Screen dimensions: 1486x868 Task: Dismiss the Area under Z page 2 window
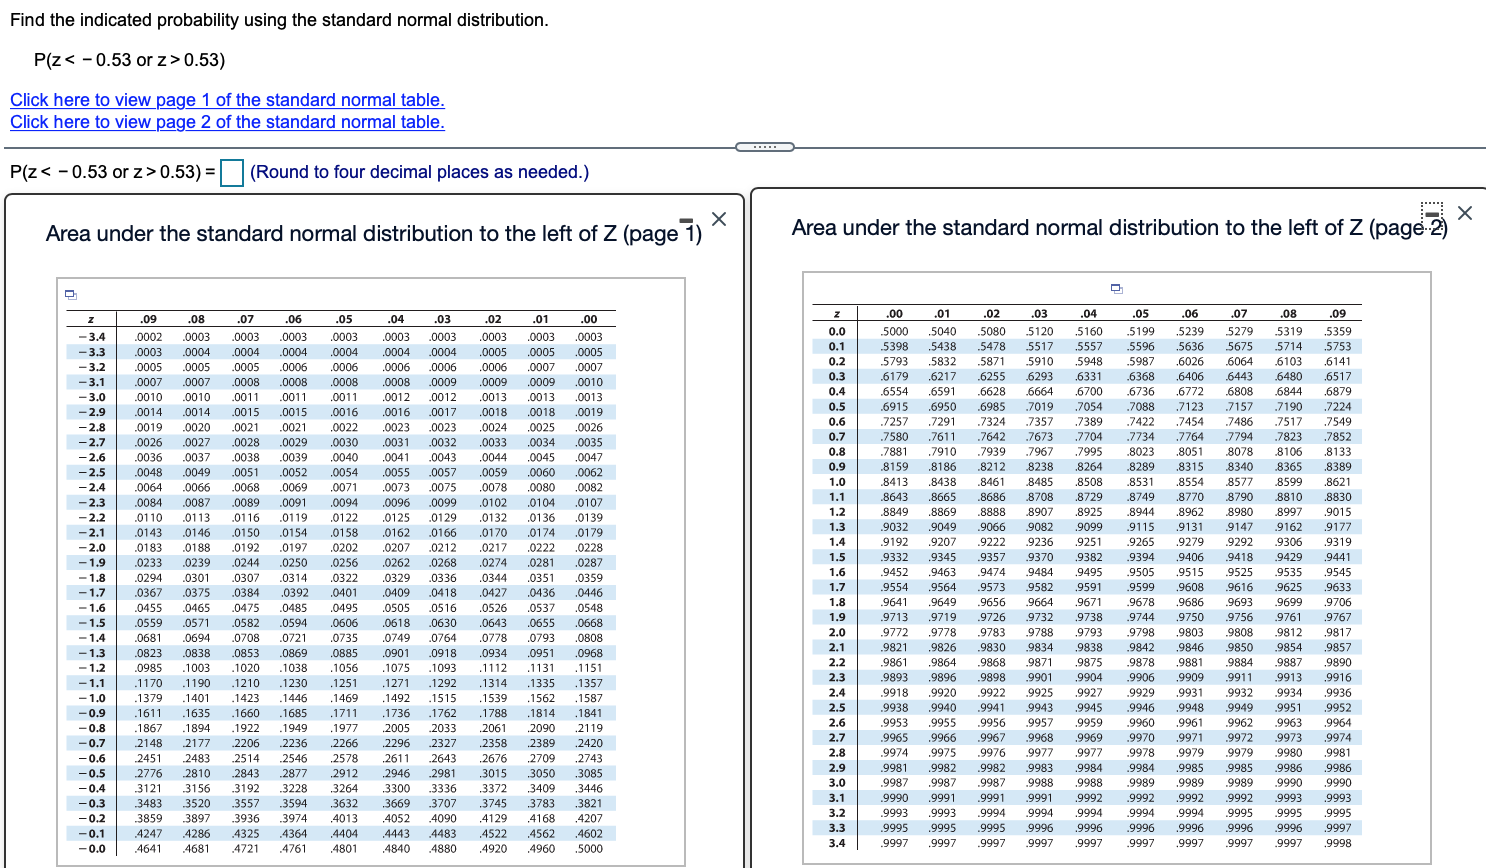point(1465,212)
